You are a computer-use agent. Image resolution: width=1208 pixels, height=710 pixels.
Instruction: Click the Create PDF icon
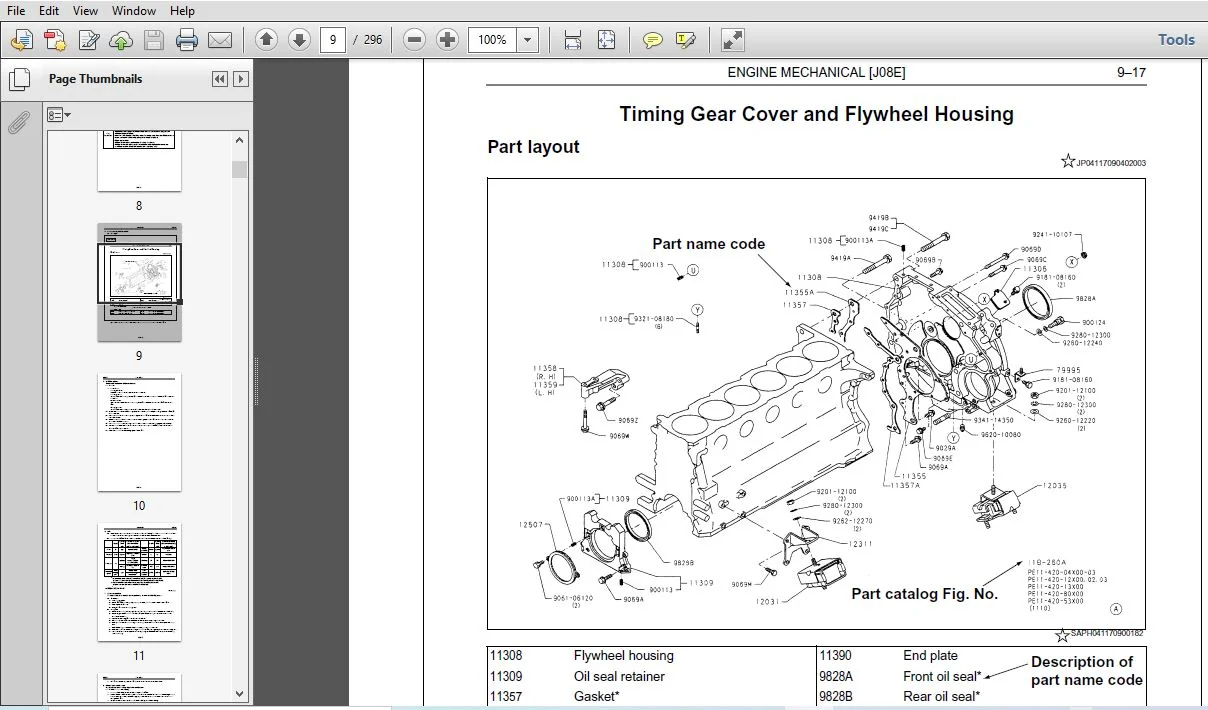[x=55, y=40]
